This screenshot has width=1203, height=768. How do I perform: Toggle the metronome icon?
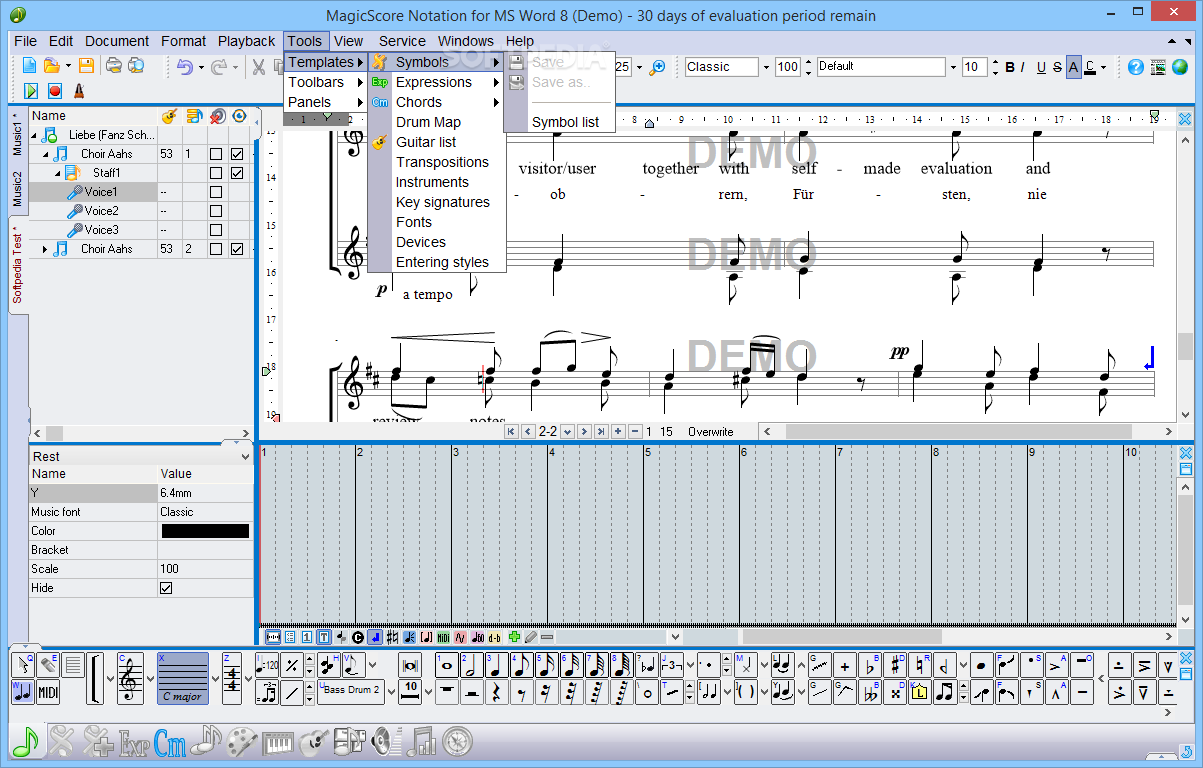79,91
